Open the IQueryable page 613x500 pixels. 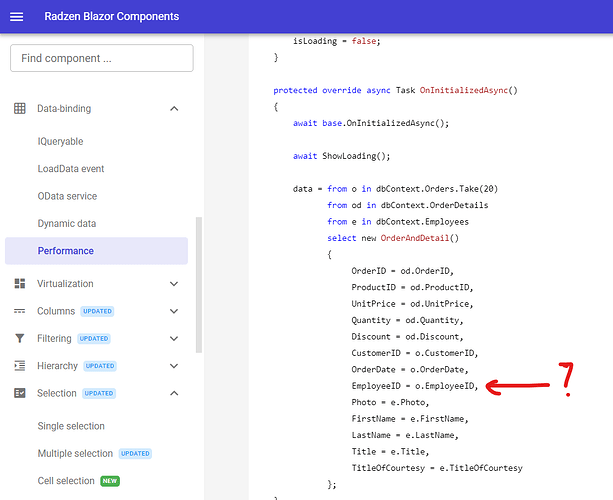[x=61, y=142]
